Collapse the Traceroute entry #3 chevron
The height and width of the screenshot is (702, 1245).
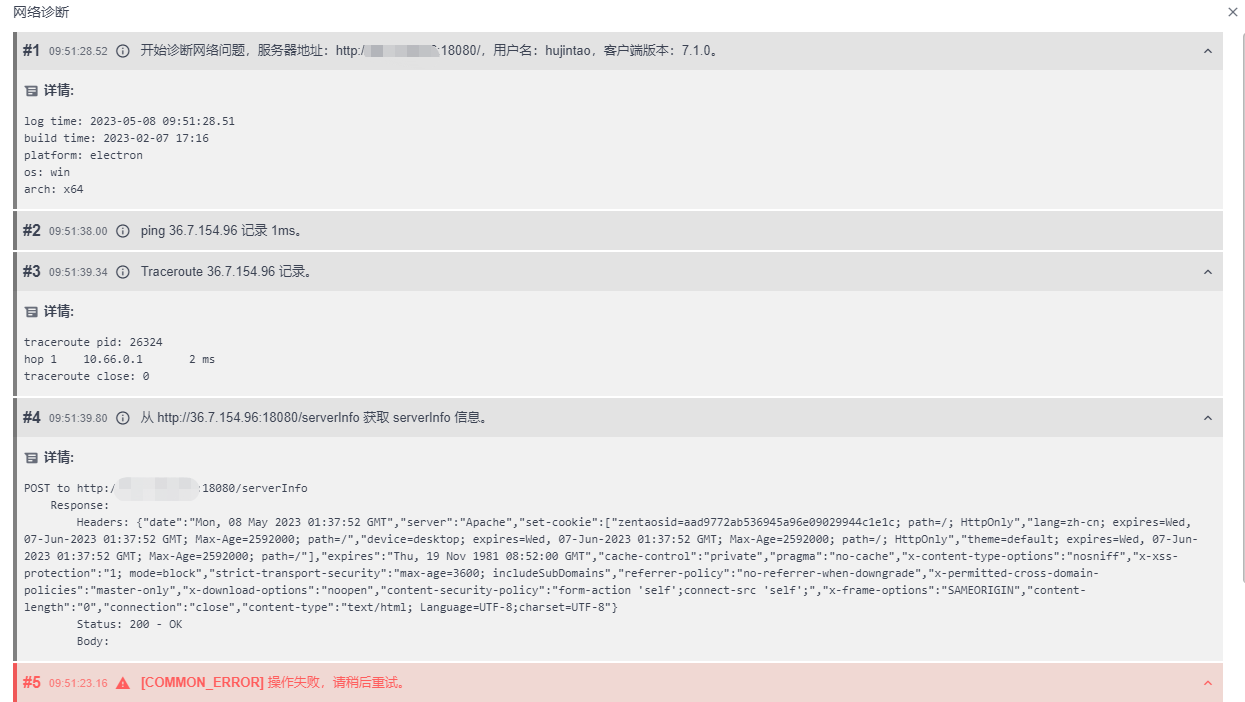(1207, 272)
